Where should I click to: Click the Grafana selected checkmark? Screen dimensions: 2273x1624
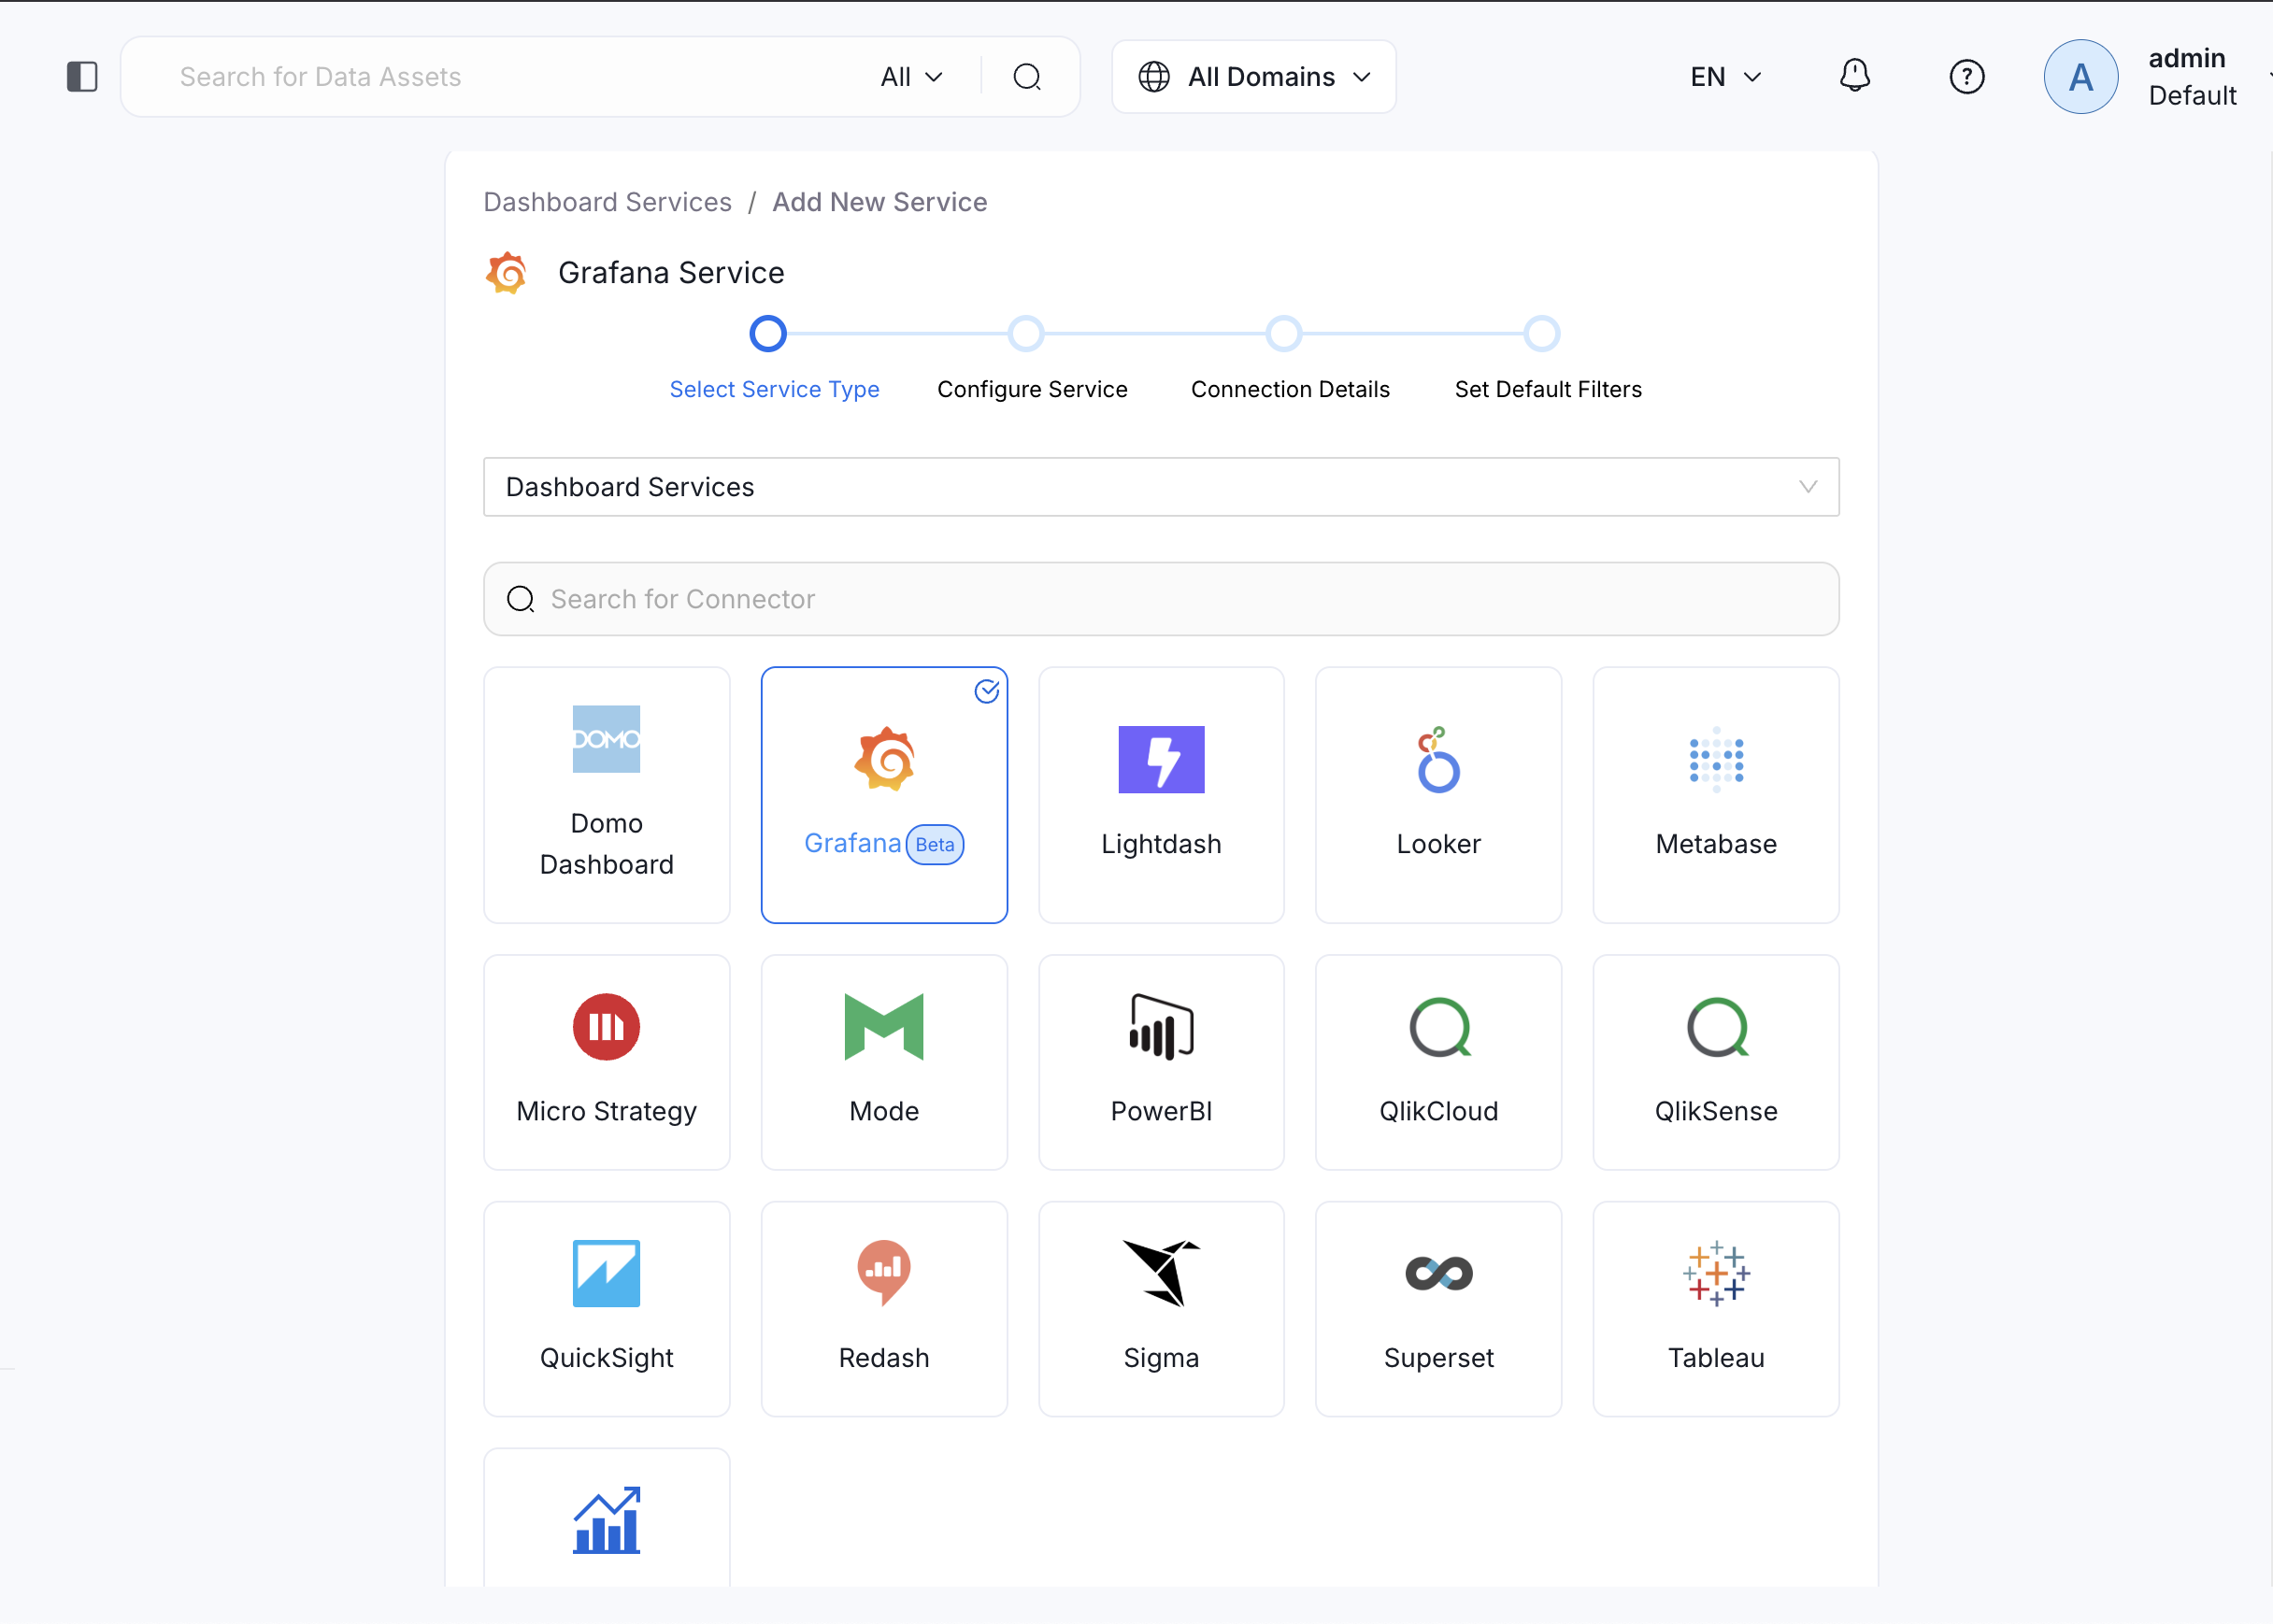[x=986, y=691]
